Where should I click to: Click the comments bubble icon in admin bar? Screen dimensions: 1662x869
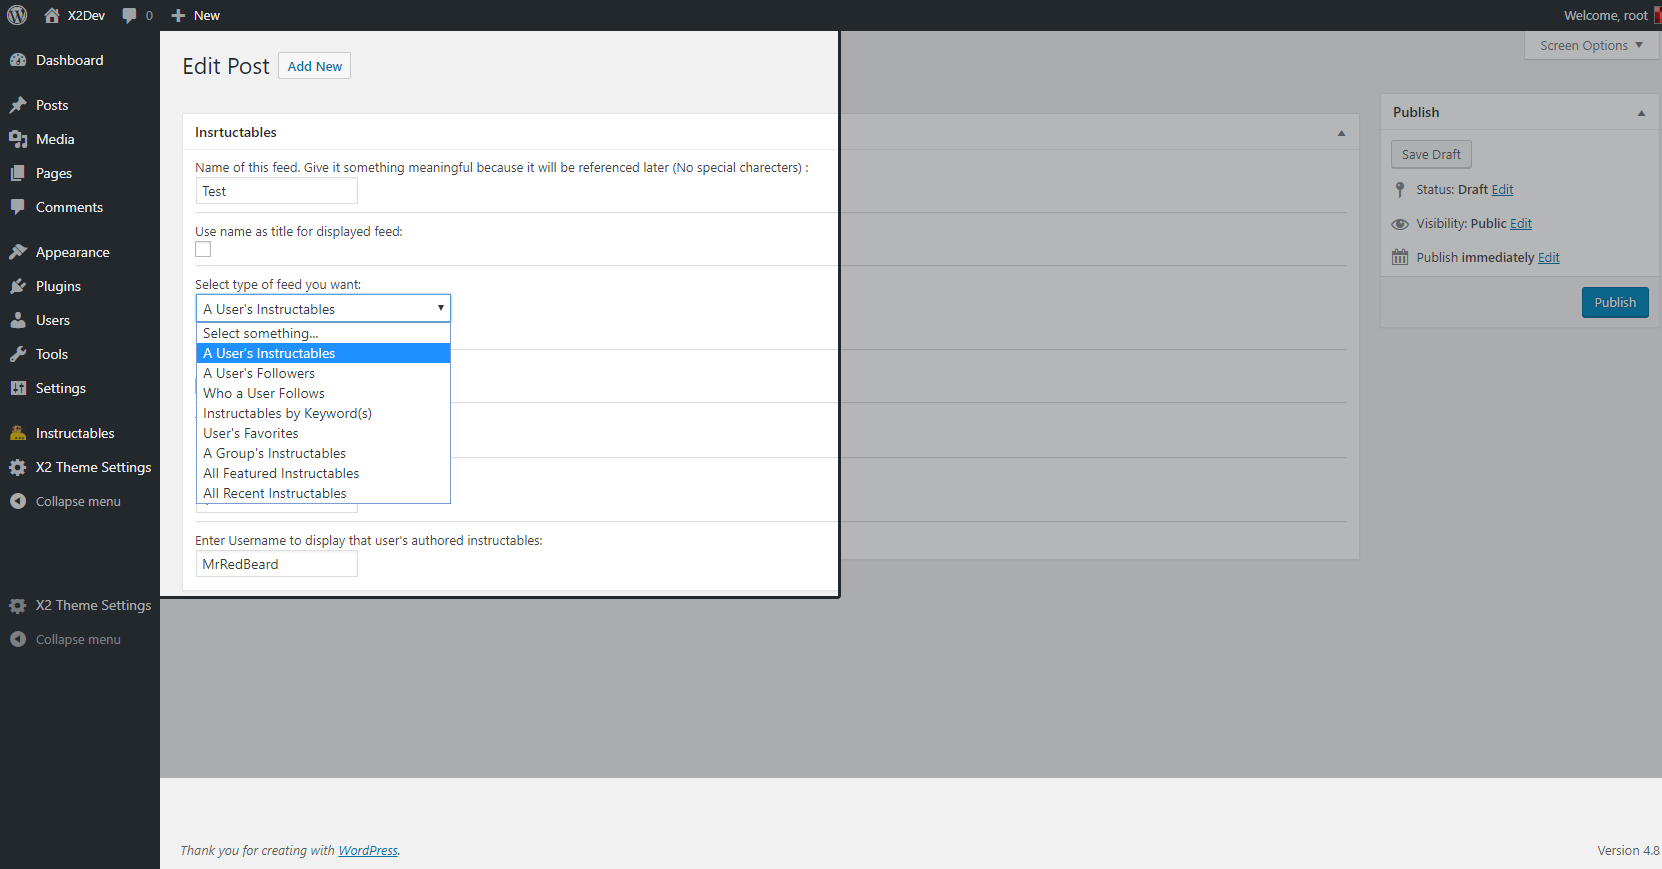[129, 15]
